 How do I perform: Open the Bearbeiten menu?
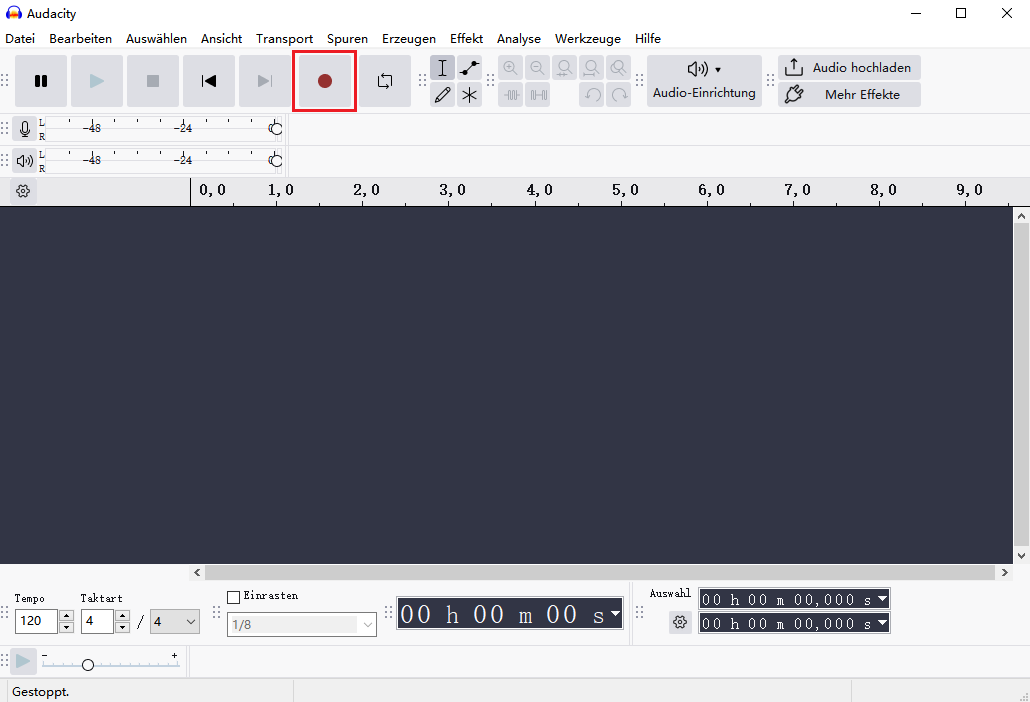pyautogui.click(x=80, y=39)
